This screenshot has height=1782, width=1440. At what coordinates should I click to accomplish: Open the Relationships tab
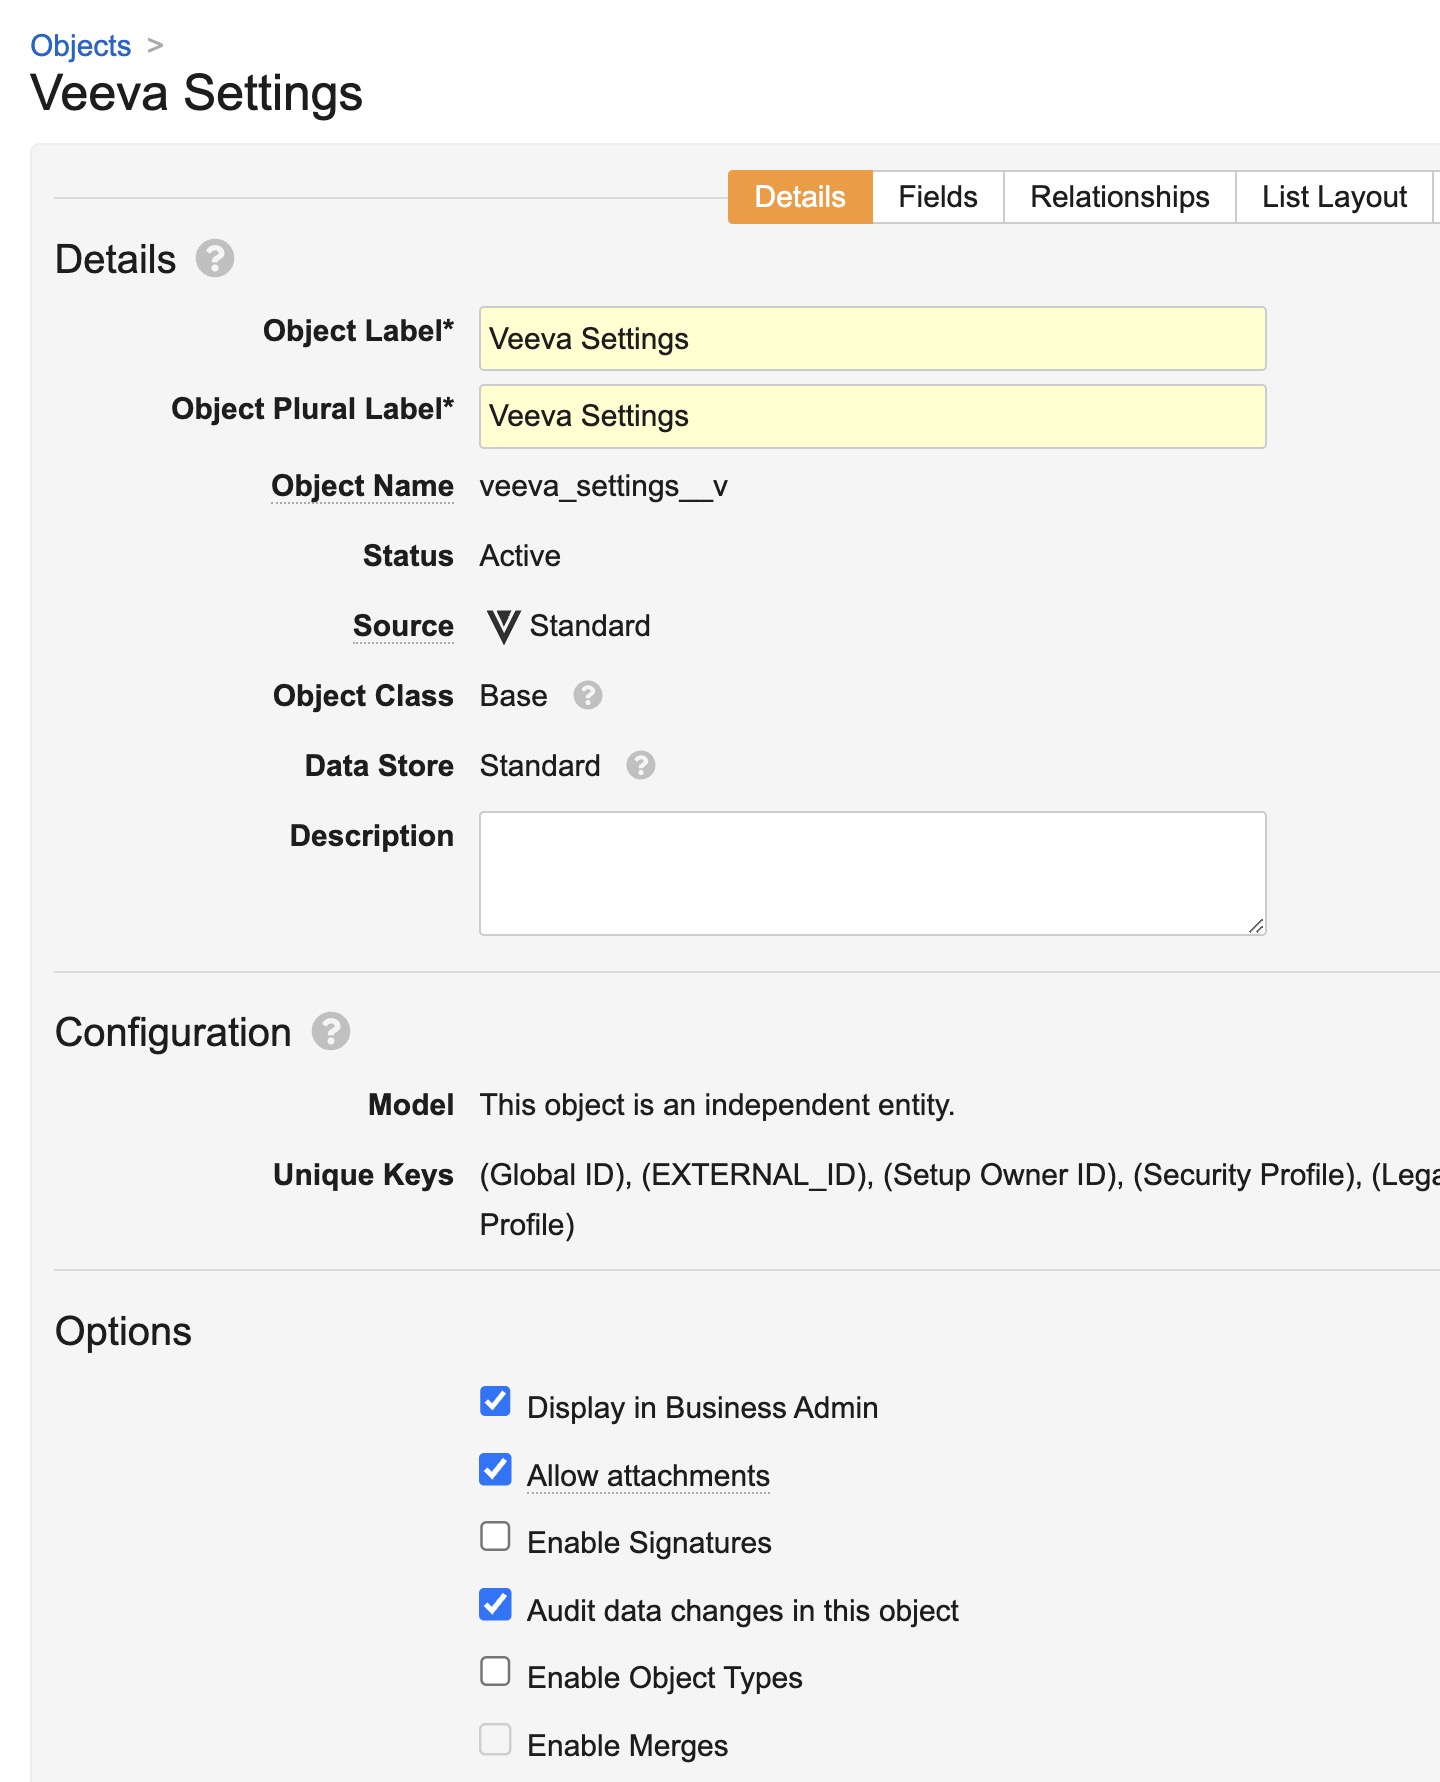click(1120, 197)
